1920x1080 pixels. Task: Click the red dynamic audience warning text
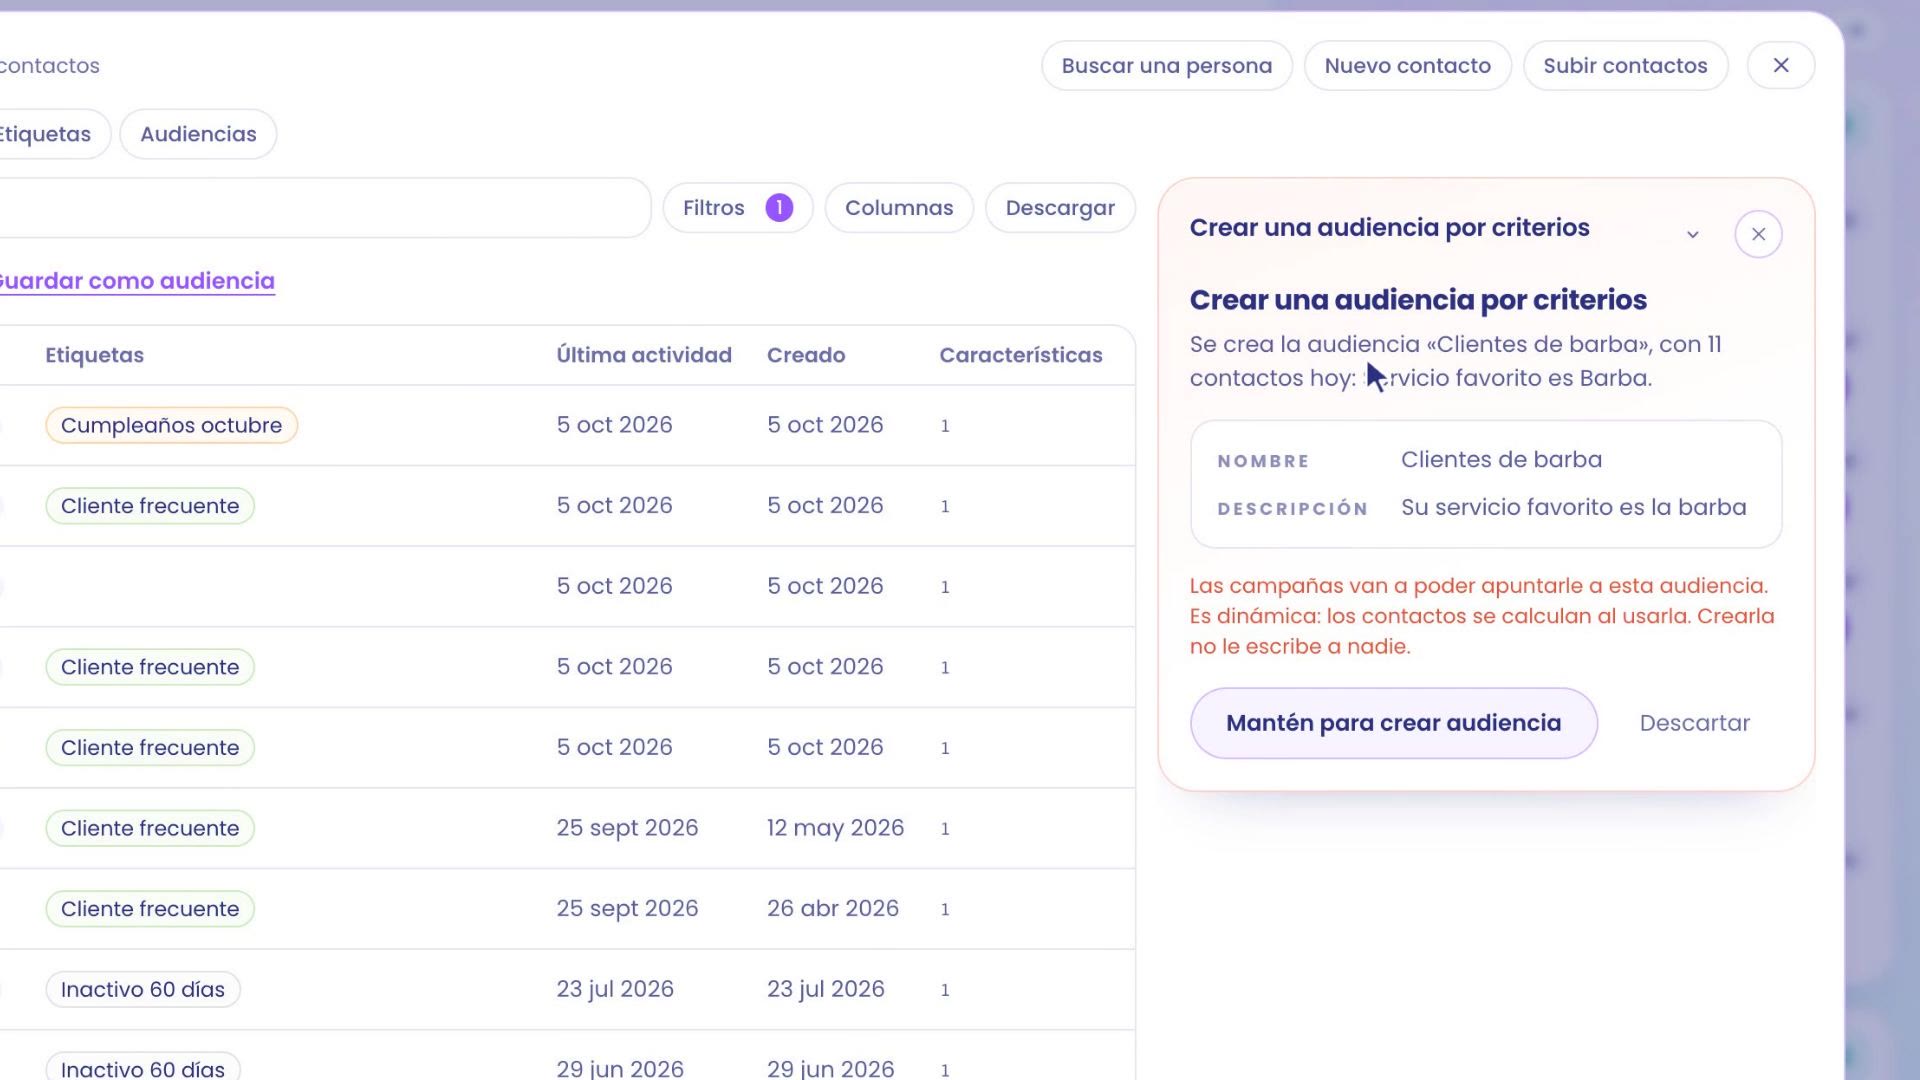(x=1482, y=616)
